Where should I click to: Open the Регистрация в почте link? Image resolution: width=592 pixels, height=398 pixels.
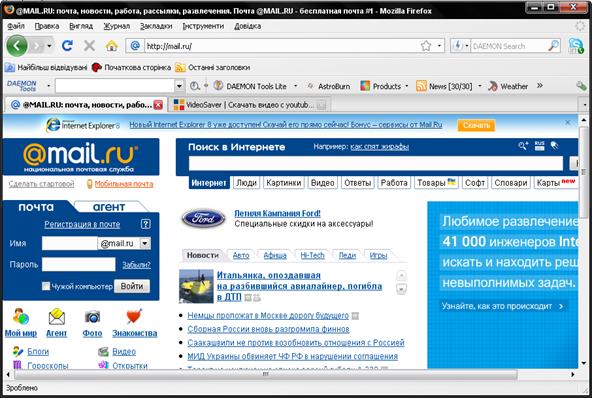82,224
